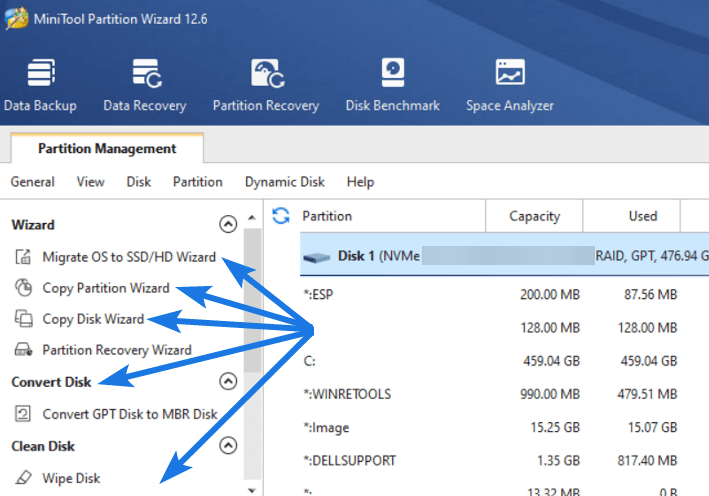Image resolution: width=709 pixels, height=496 pixels.
Task: Select the *:Image partition row
Action: point(504,427)
